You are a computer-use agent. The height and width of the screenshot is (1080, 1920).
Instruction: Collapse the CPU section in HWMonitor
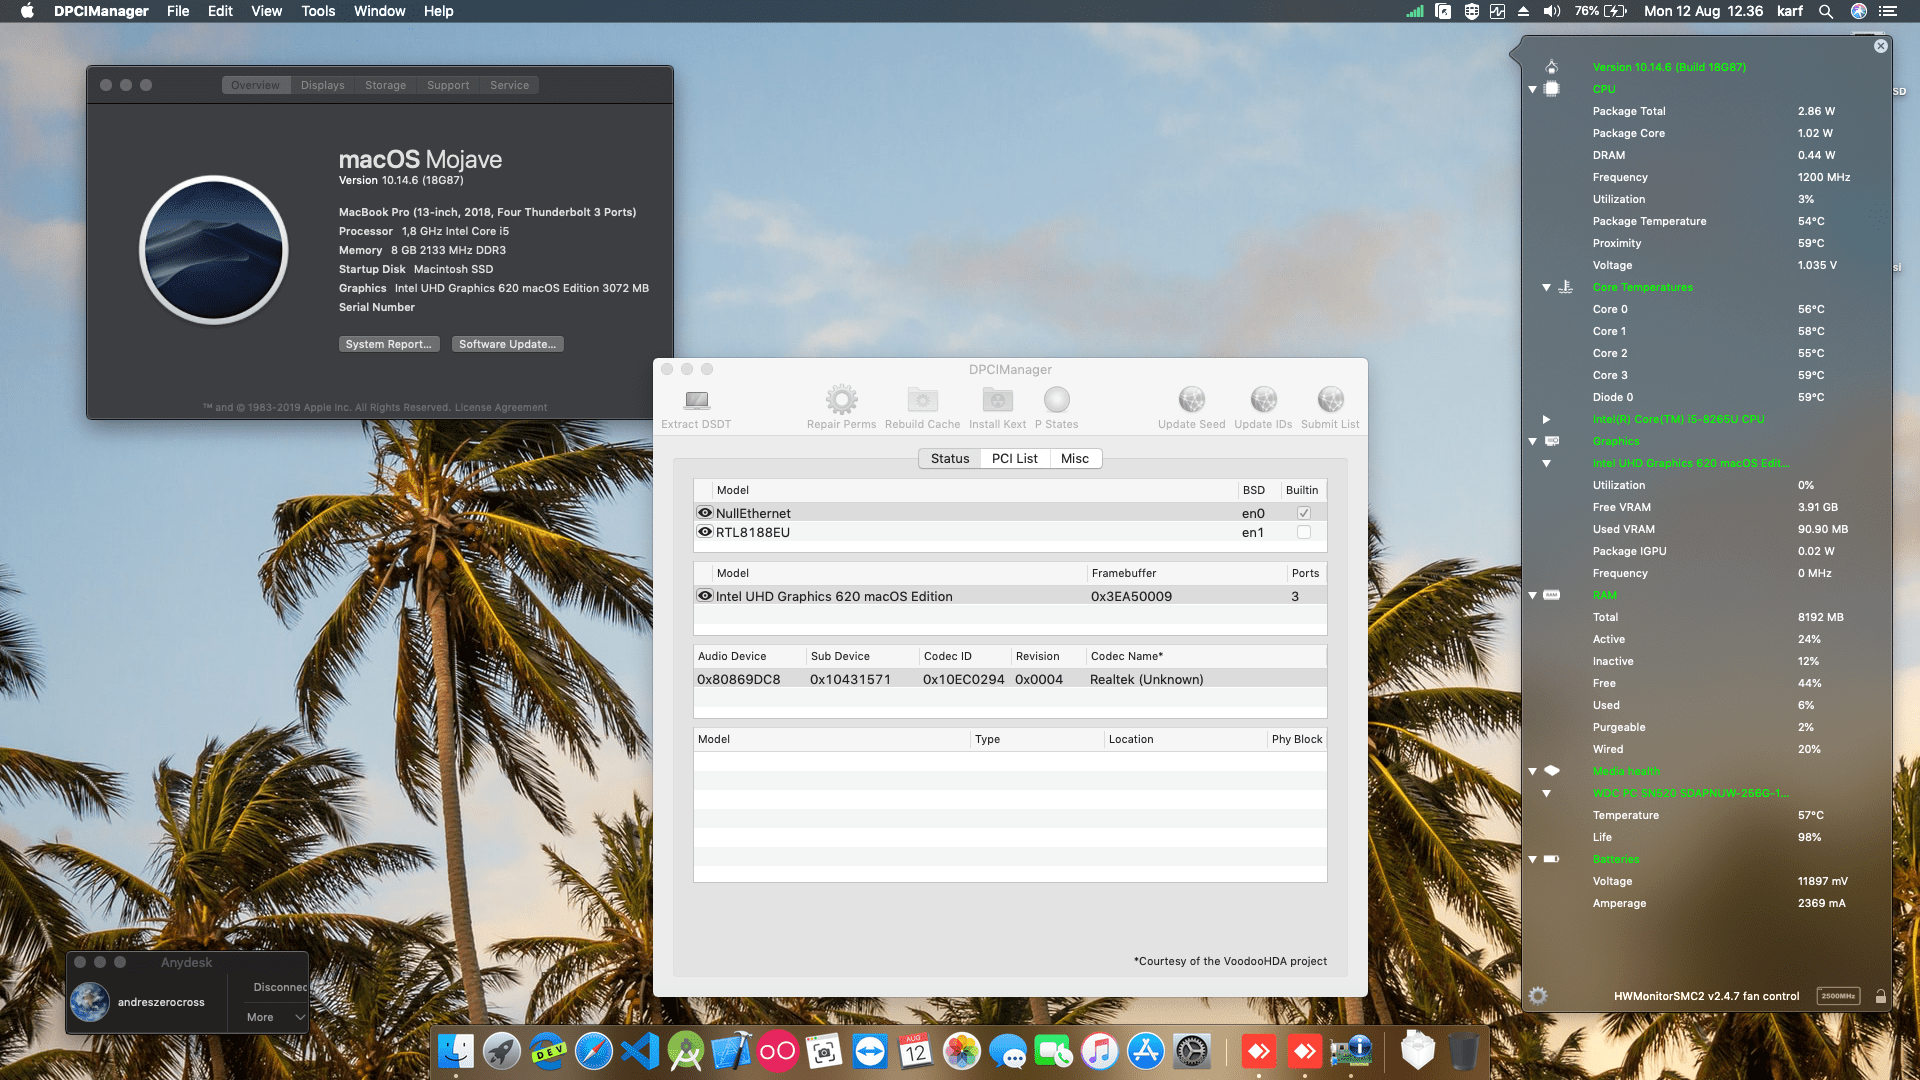(x=1533, y=89)
